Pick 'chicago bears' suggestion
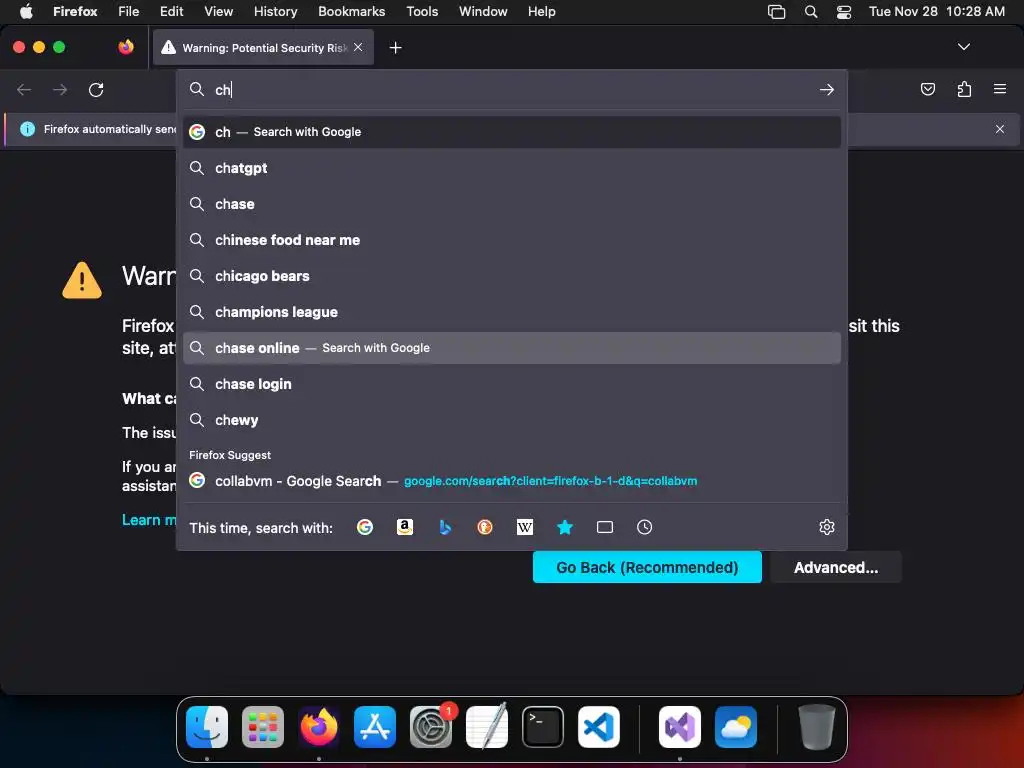 tap(512, 276)
